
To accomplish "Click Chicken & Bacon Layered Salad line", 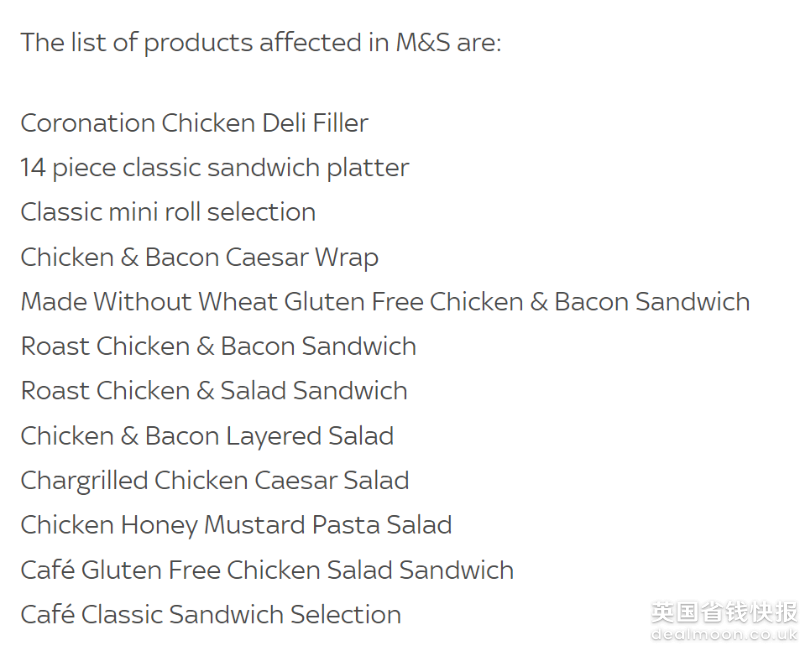I will coord(207,437).
